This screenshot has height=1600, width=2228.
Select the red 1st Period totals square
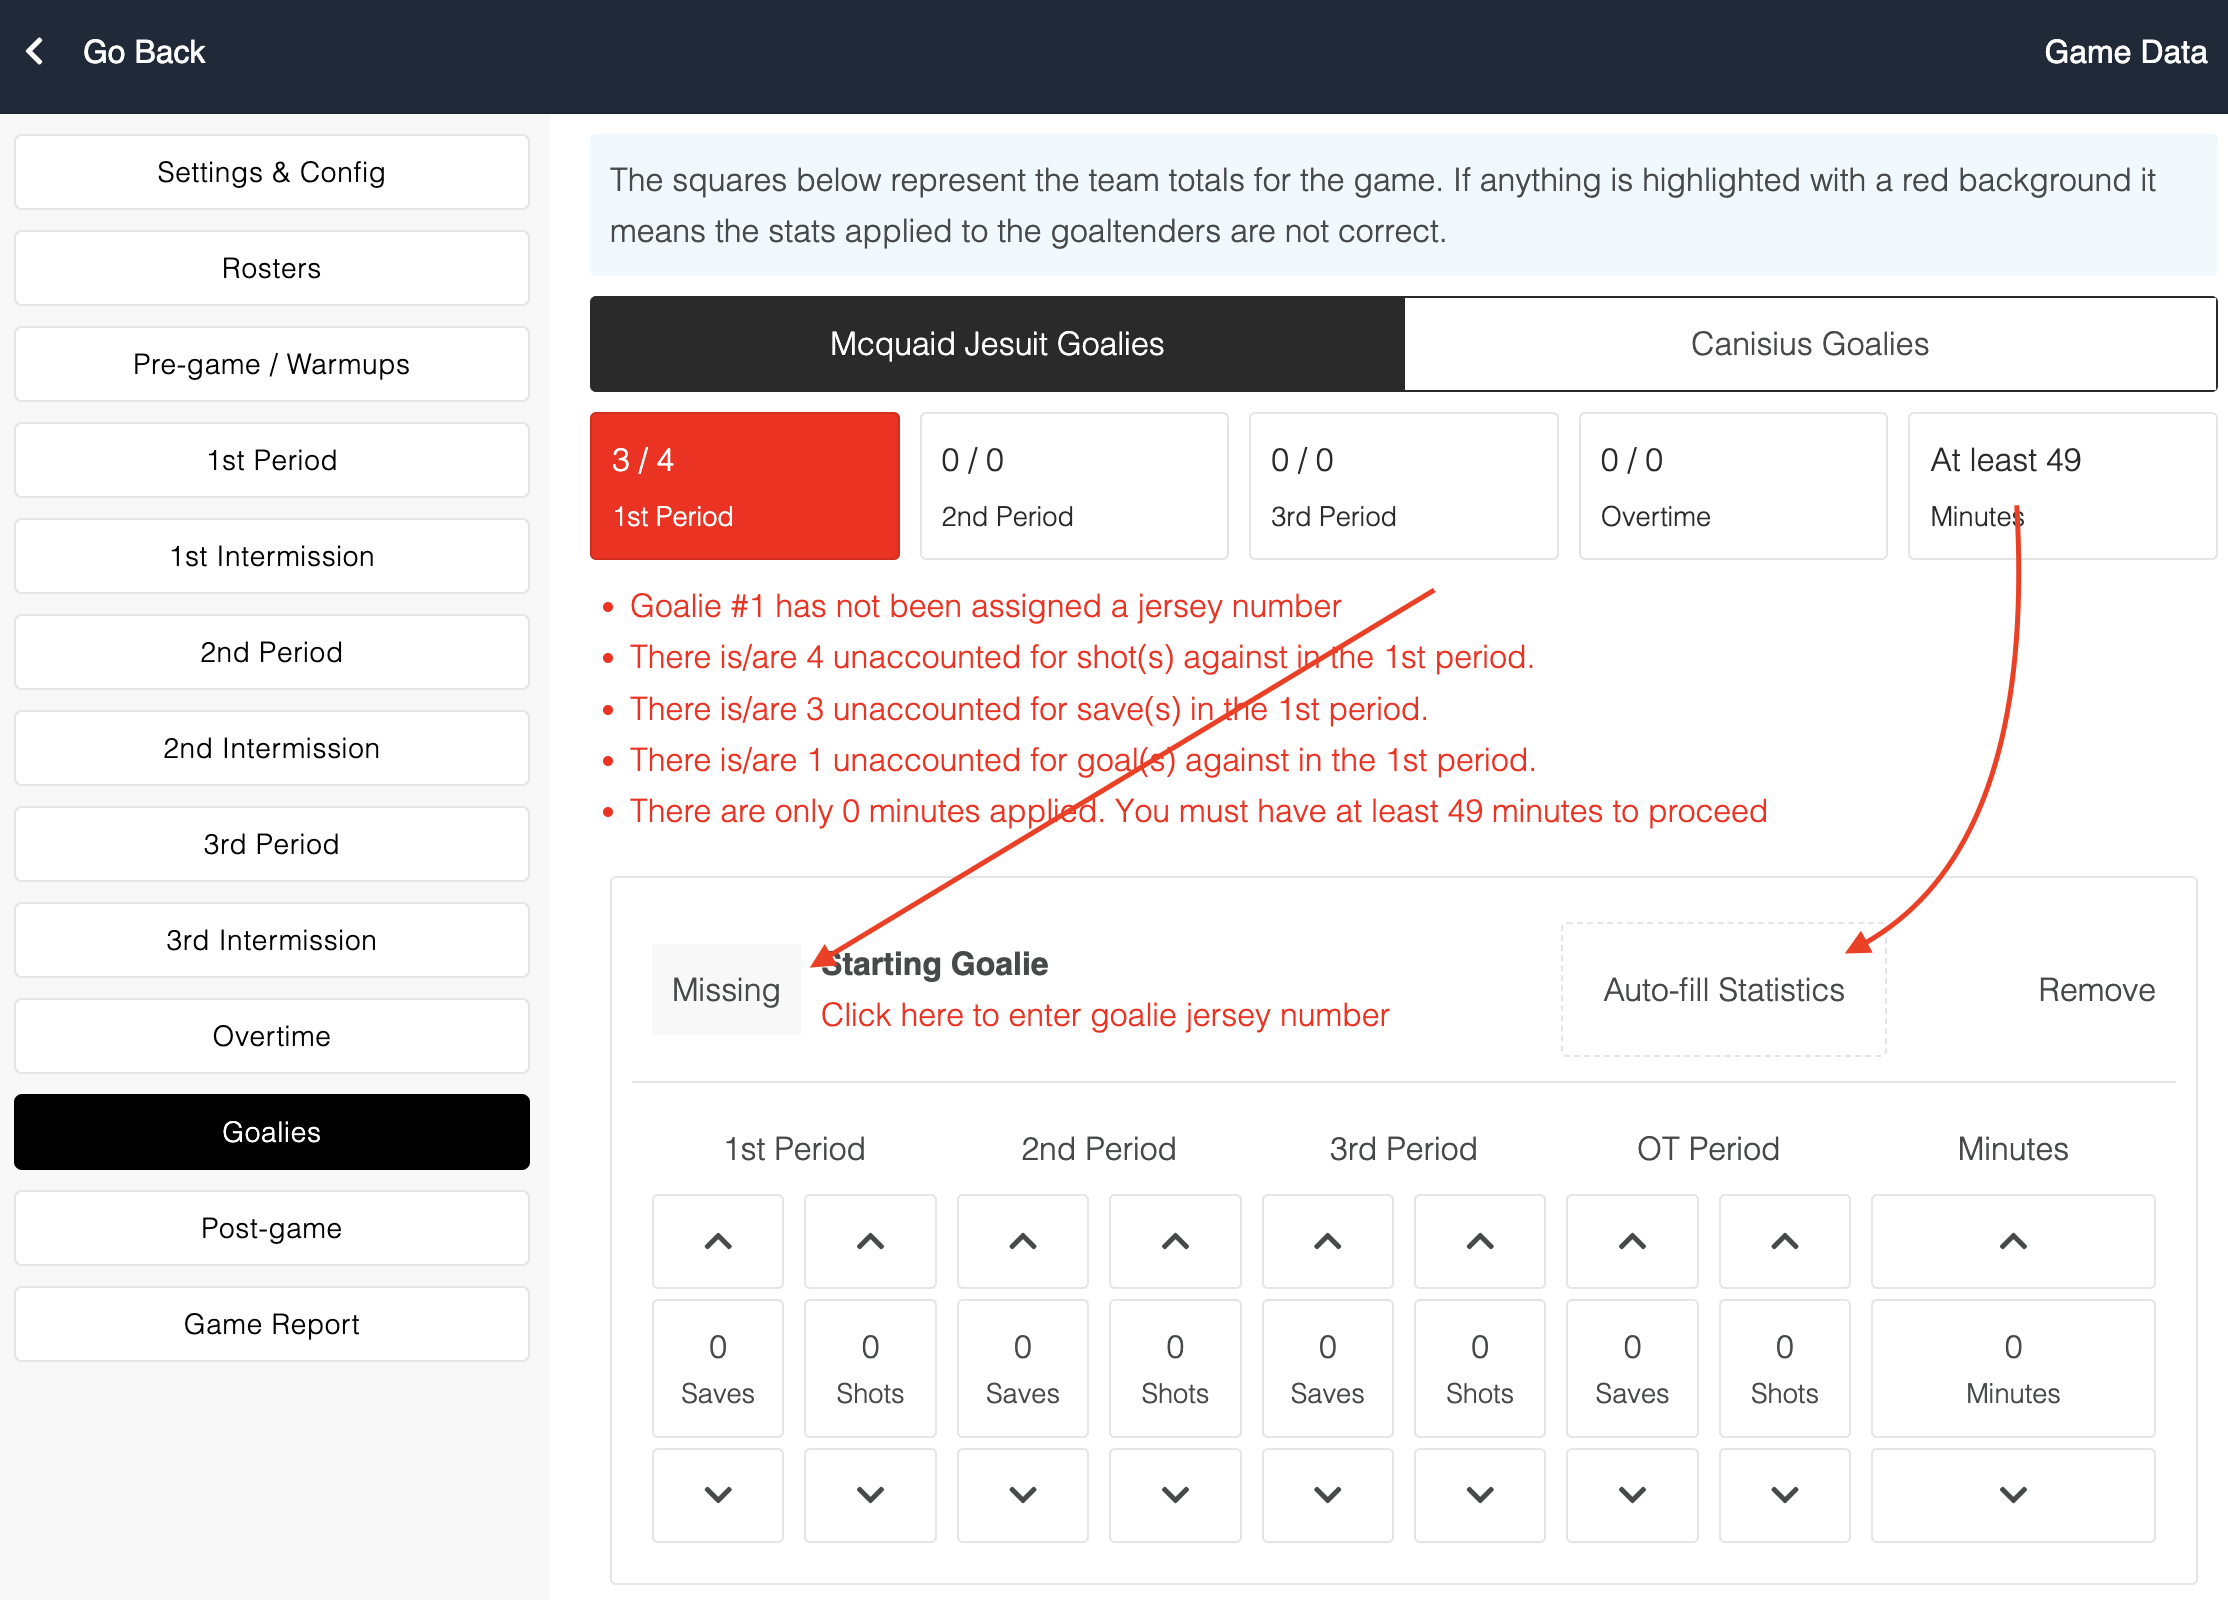click(x=744, y=486)
